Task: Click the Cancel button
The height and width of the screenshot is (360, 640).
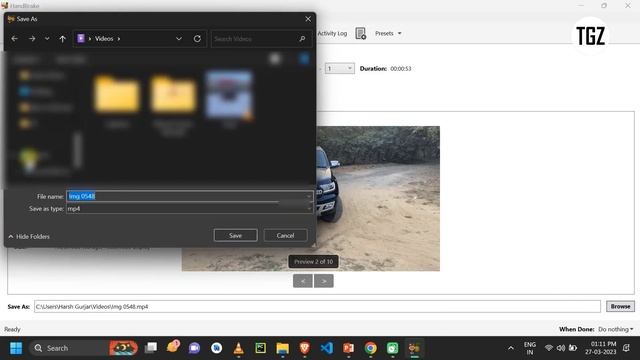Action: (285, 236)
